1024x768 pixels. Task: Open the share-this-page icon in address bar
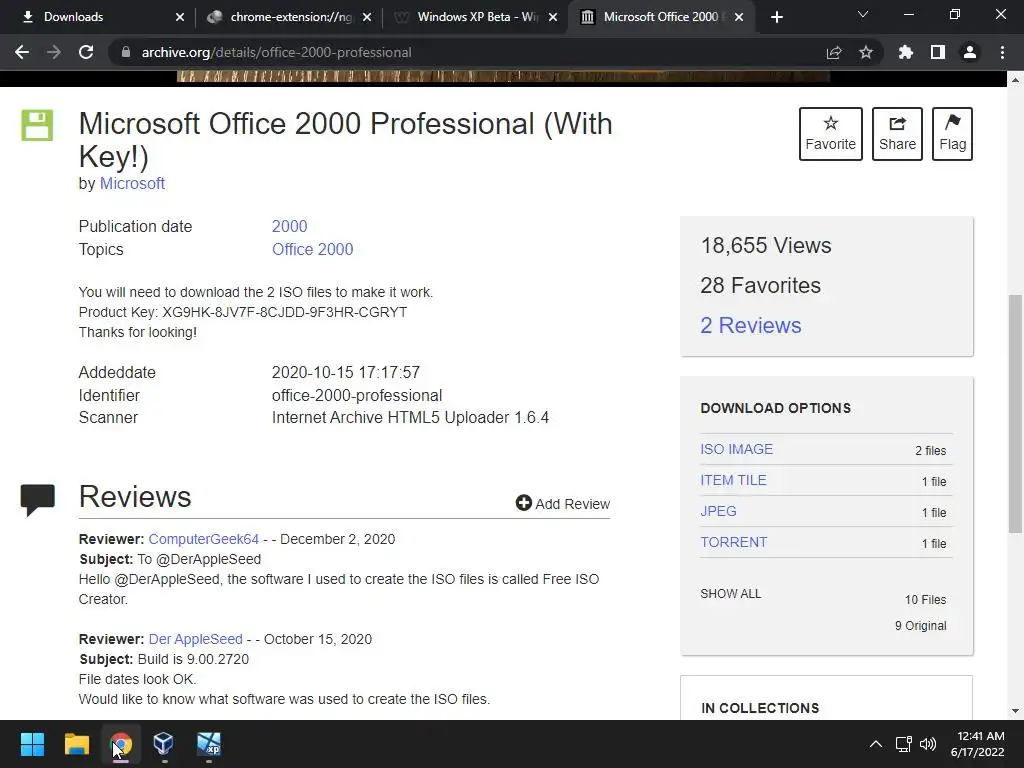click(834, 52)
